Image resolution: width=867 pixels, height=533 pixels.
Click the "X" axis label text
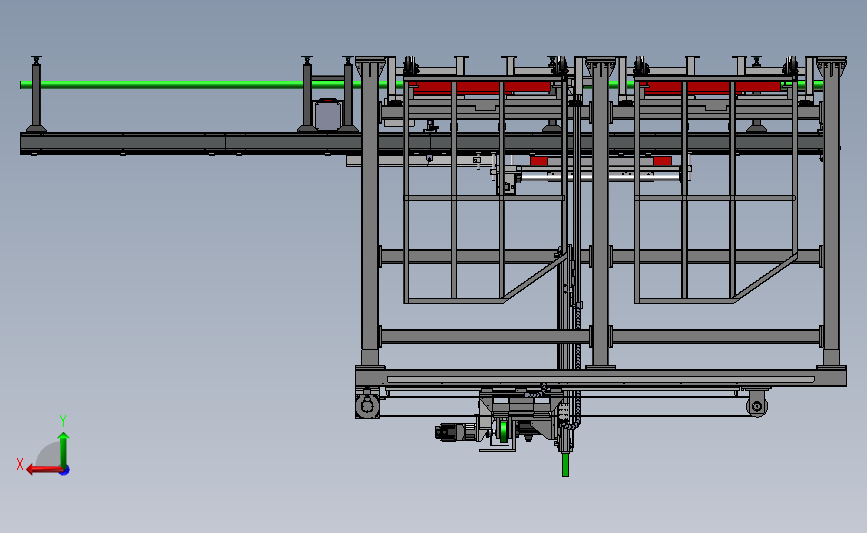(x=20, y=464)
